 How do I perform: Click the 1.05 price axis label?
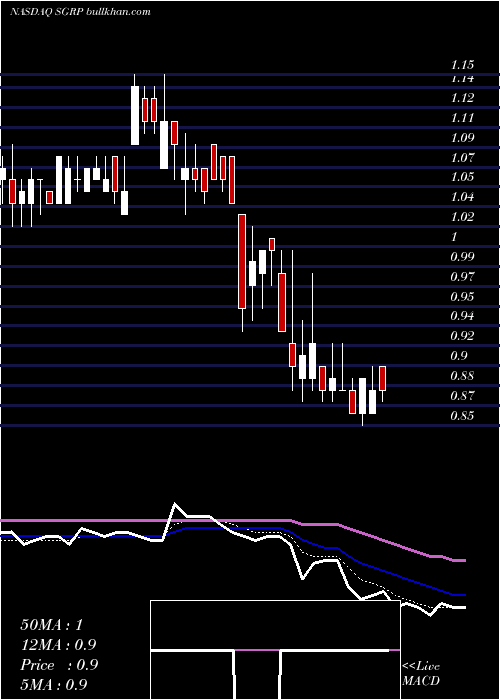point(462,177)
